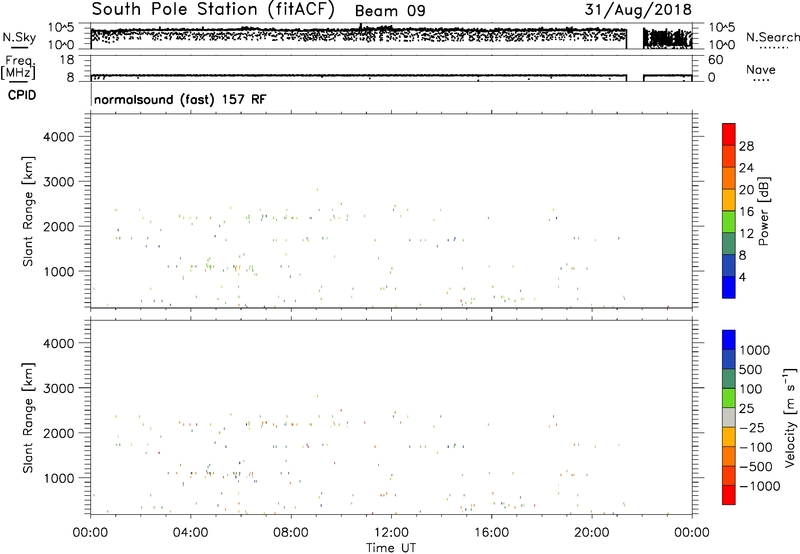Pick the red top swatch of power colorbar
Image resolution: width=800 pixels, height=554 pixels.
pyautogui.click(x=729, y=135)
